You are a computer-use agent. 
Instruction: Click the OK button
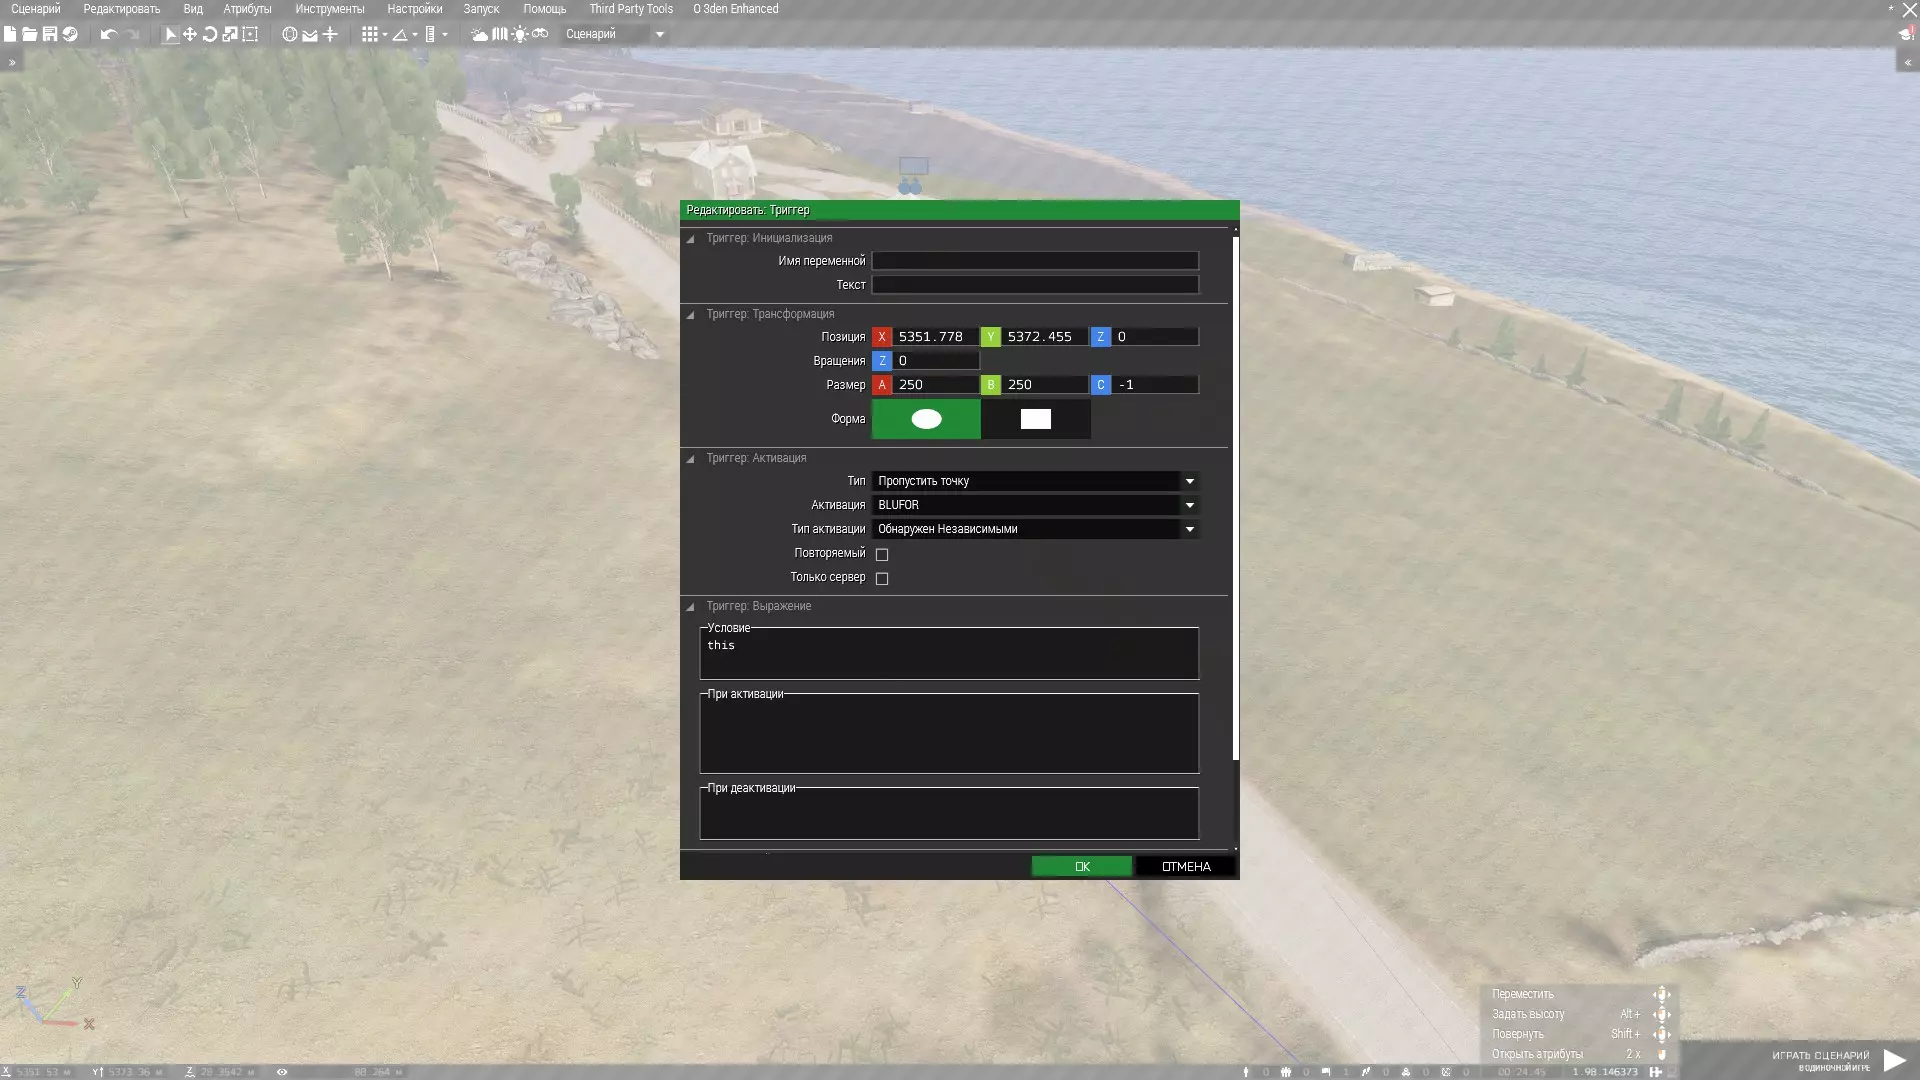tap(1081, 866)
